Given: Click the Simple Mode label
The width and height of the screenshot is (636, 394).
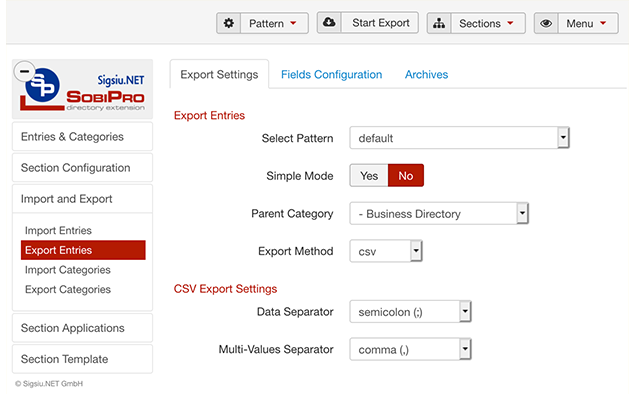Looking at the screenshot, I should click(x=300, y=176).
